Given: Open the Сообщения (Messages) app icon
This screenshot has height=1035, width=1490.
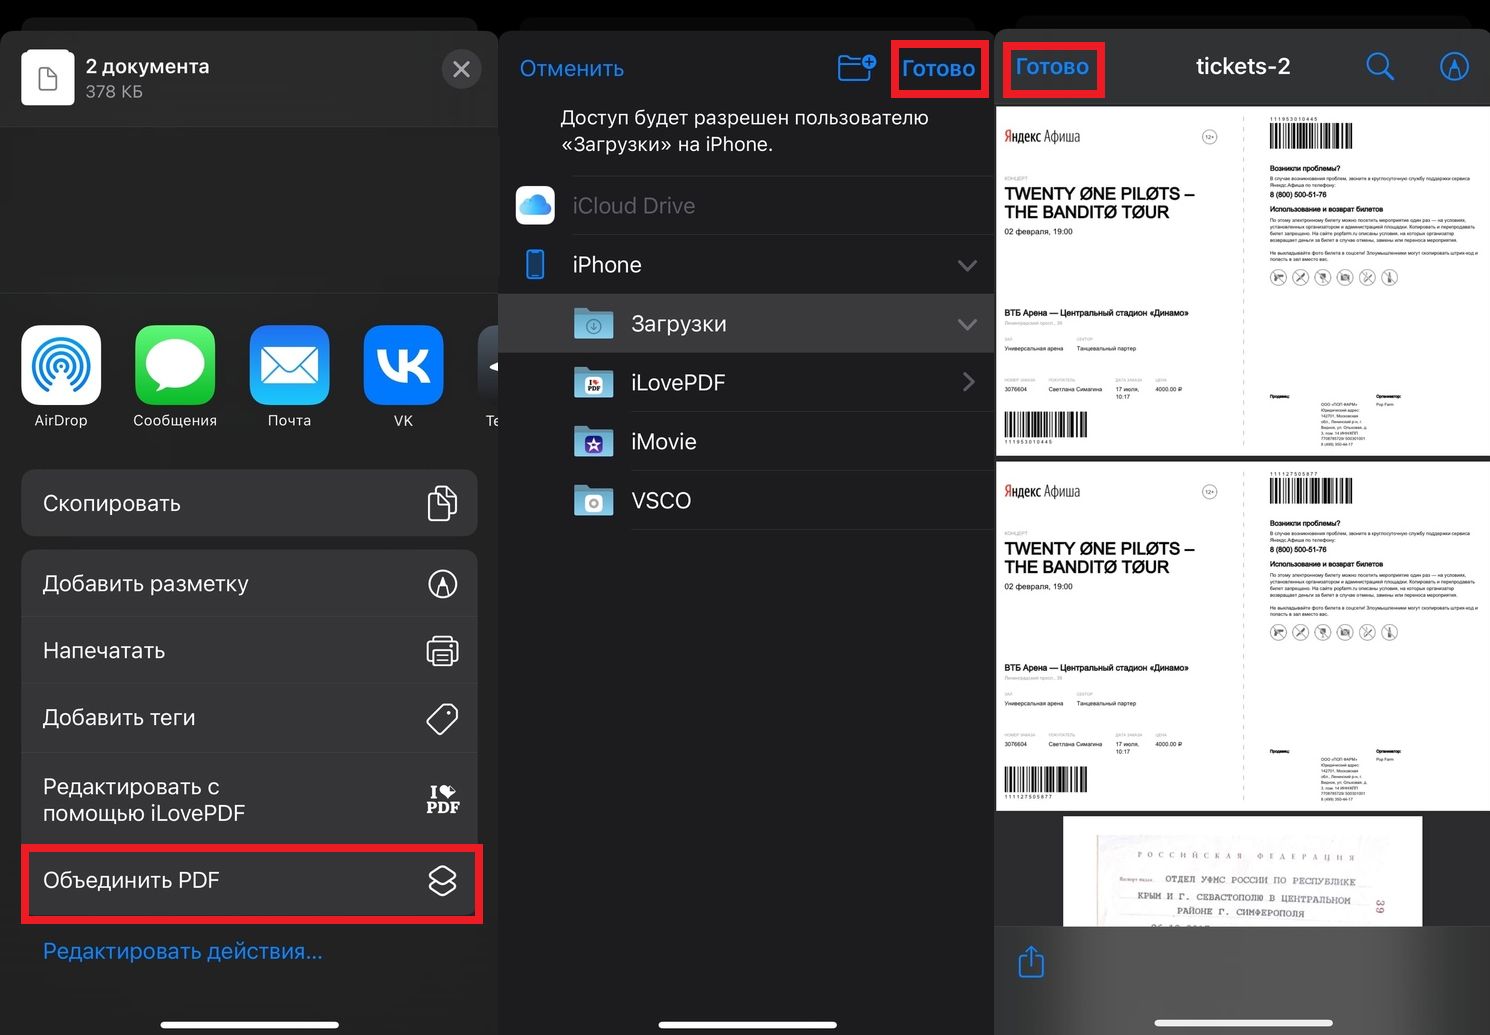Looking at the screenshot, I should 175,365.
